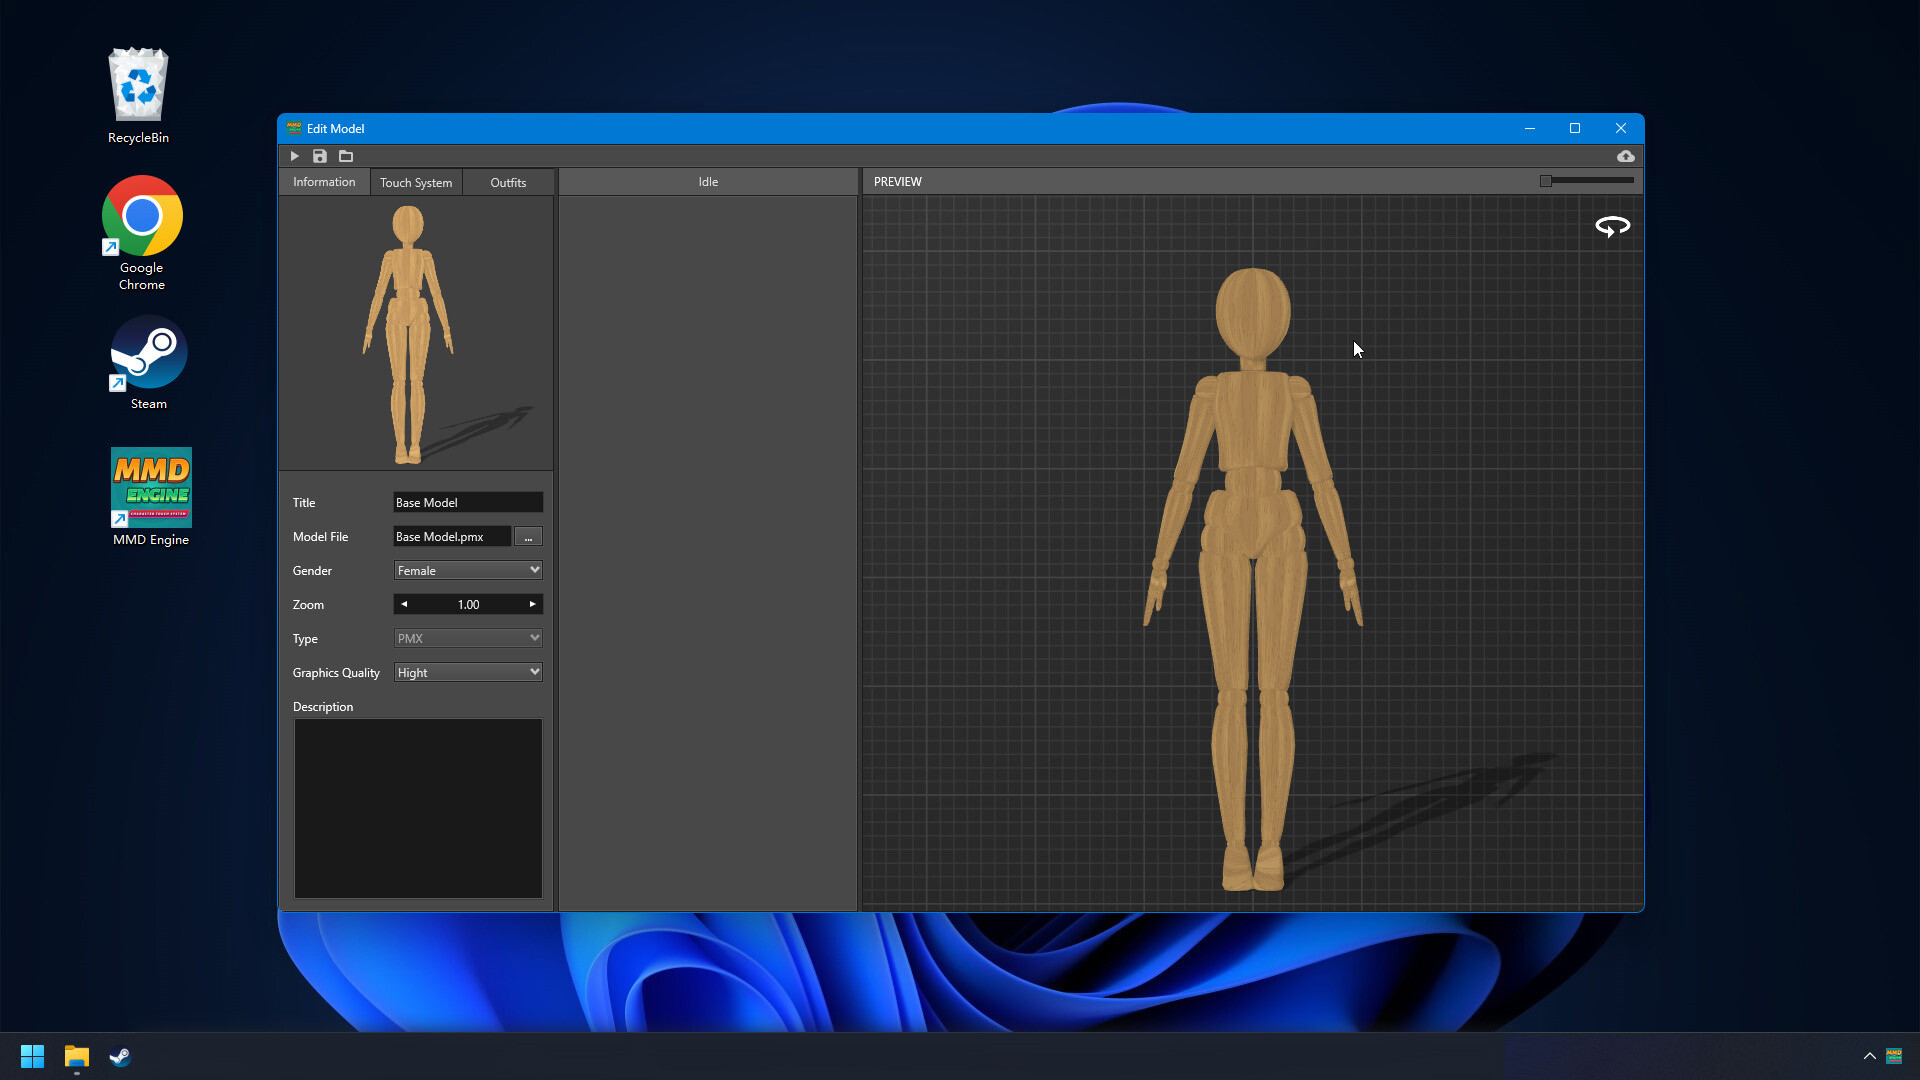Open the Gender dropdown
Viewport: 1920px width, 1080px height.
point(467,569)
